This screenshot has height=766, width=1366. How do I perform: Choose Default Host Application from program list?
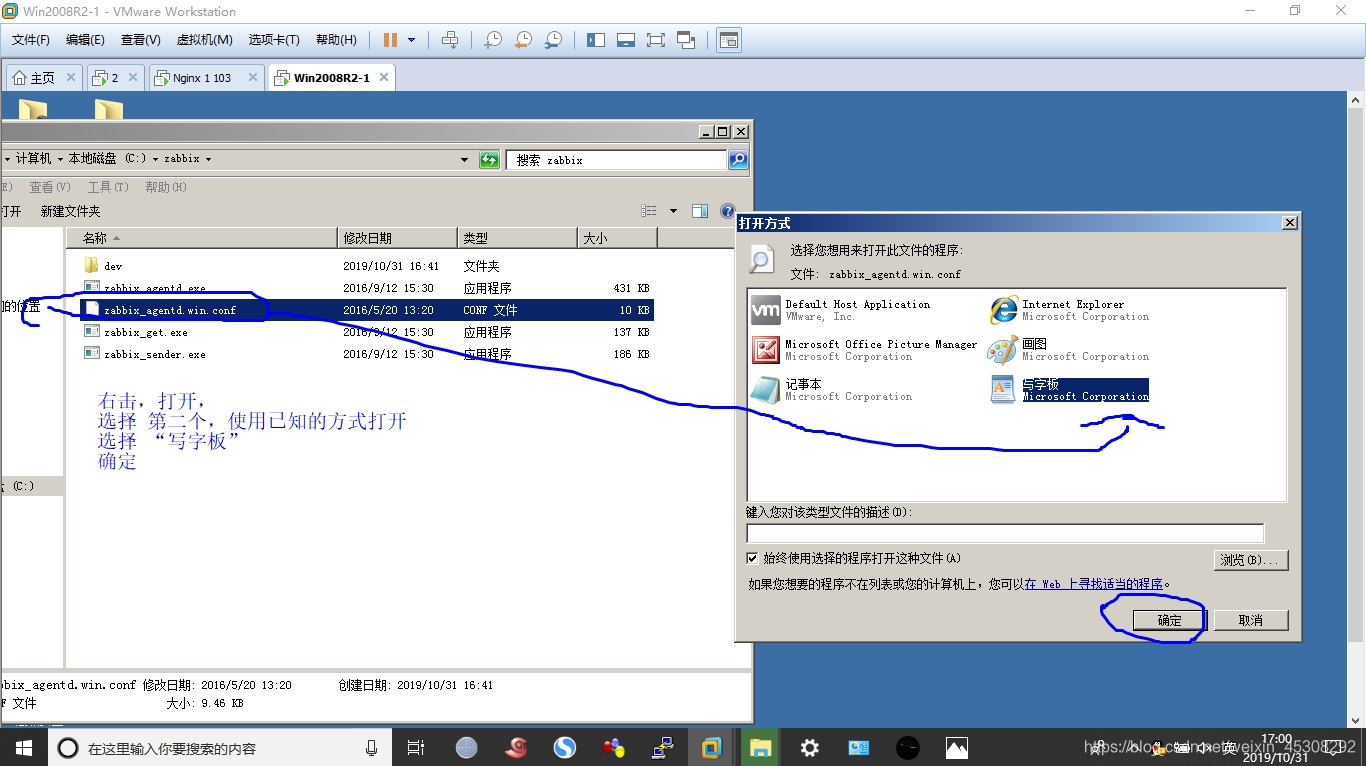click(x=840, y=310)
